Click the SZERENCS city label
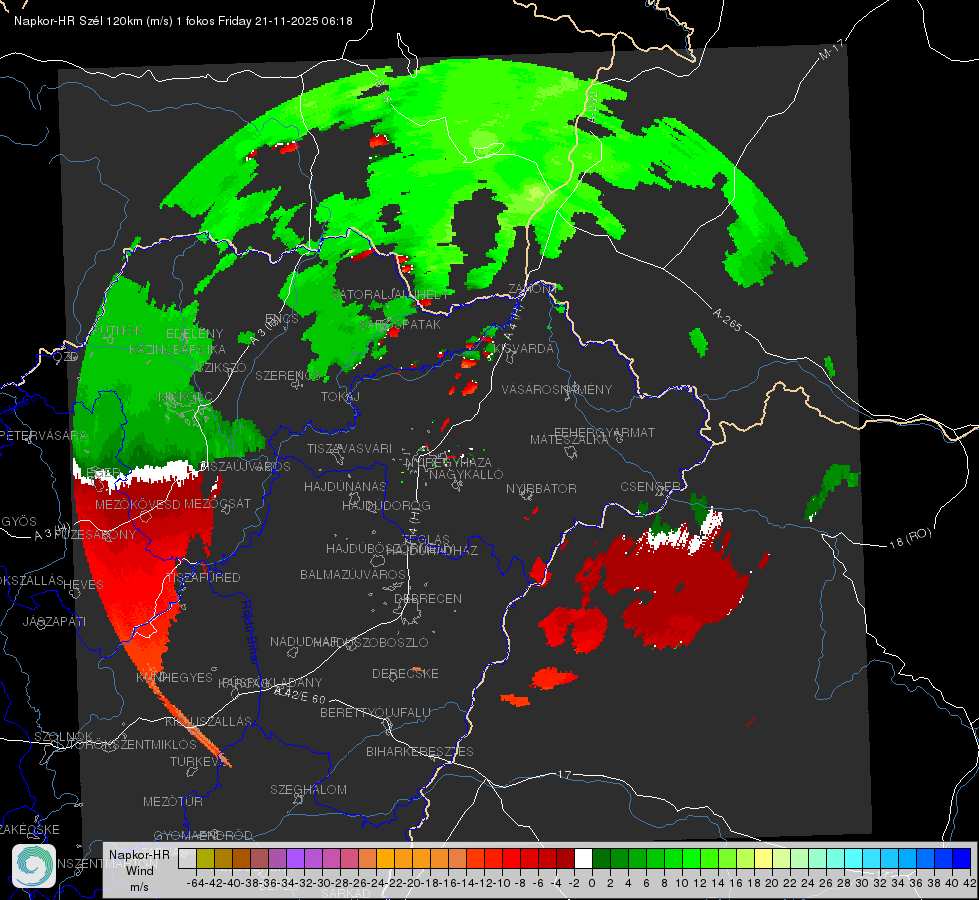The height and width of the screenshot is (900, 979). pos(288,375)
